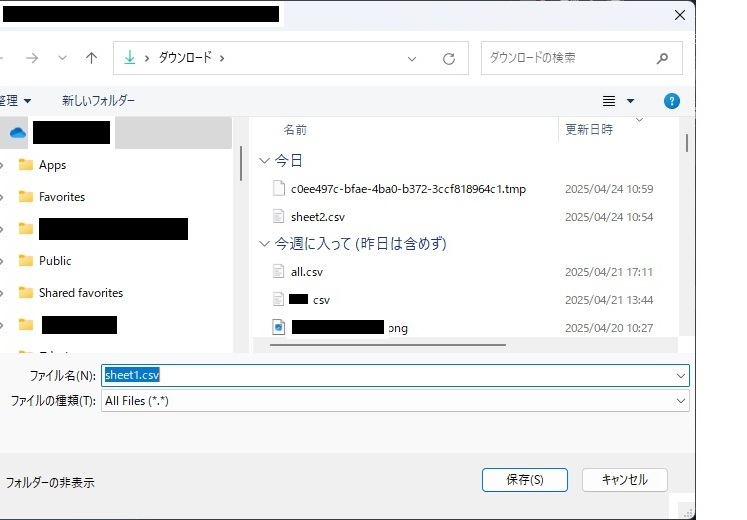
Task: Click the file list vertical scrollbar
Action: coord(686,143)
